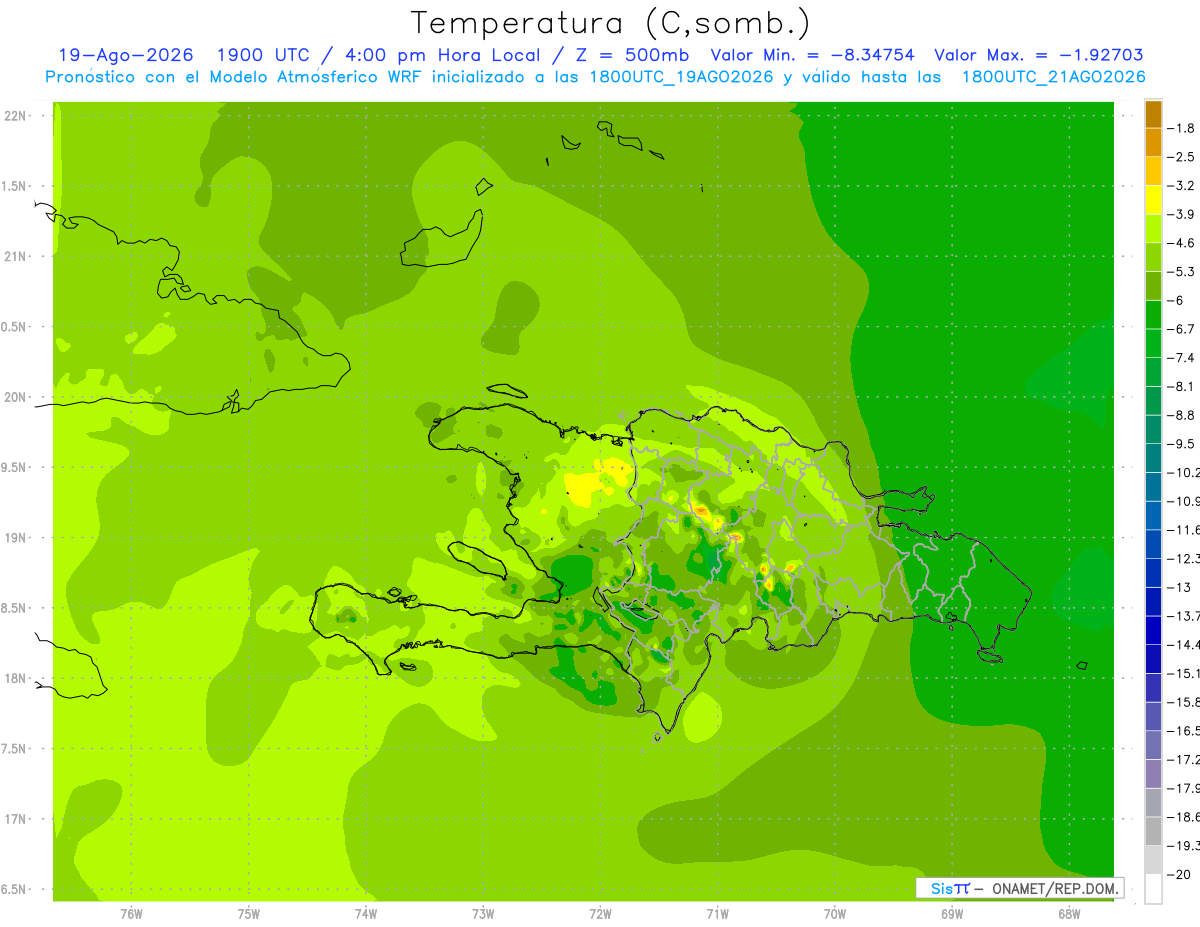Click the '71W' longitude axis label

[717, 913]
